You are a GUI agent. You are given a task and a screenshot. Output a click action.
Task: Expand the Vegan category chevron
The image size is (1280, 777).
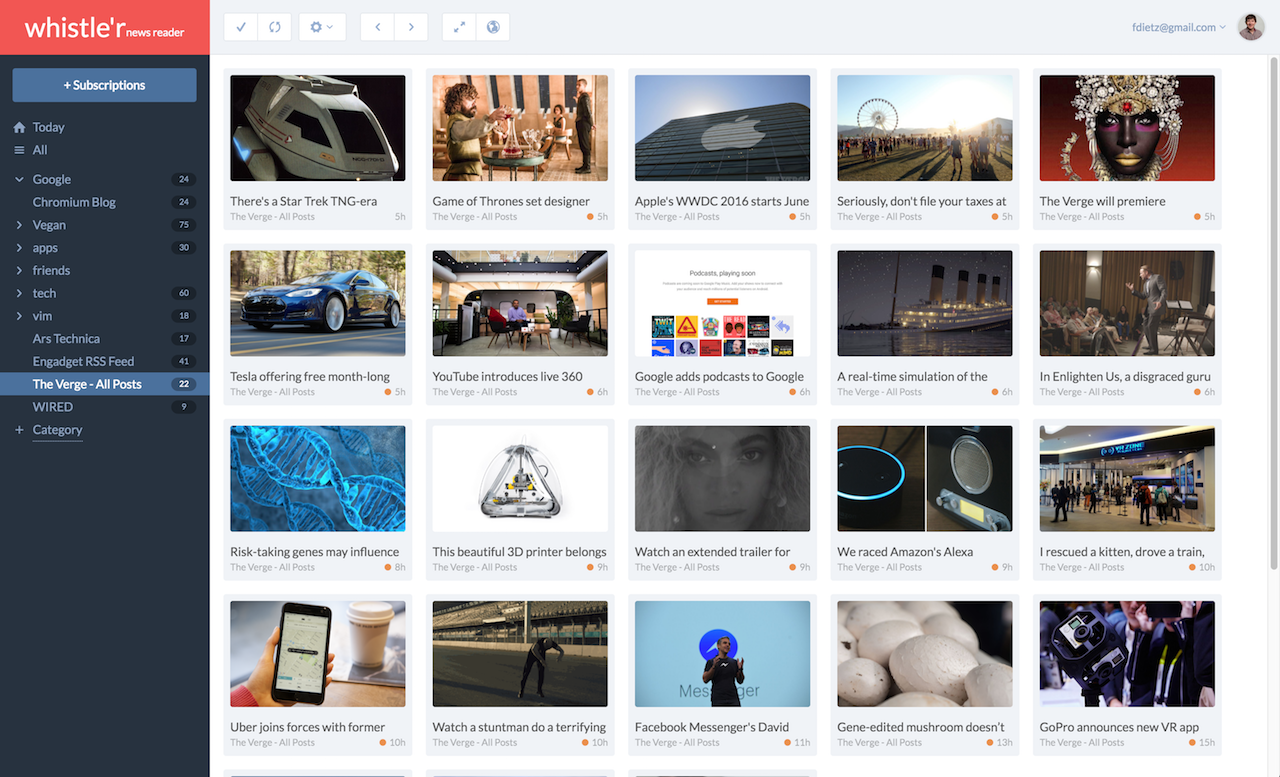(x=19, y=225)
